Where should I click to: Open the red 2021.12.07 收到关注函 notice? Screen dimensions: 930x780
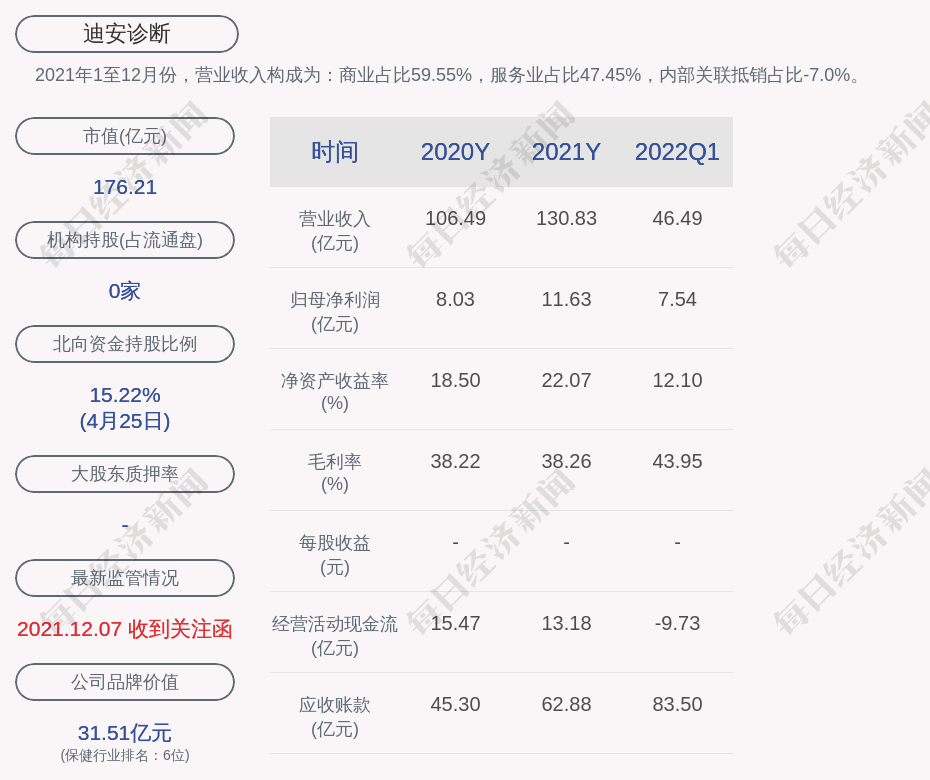pos(125,629)
